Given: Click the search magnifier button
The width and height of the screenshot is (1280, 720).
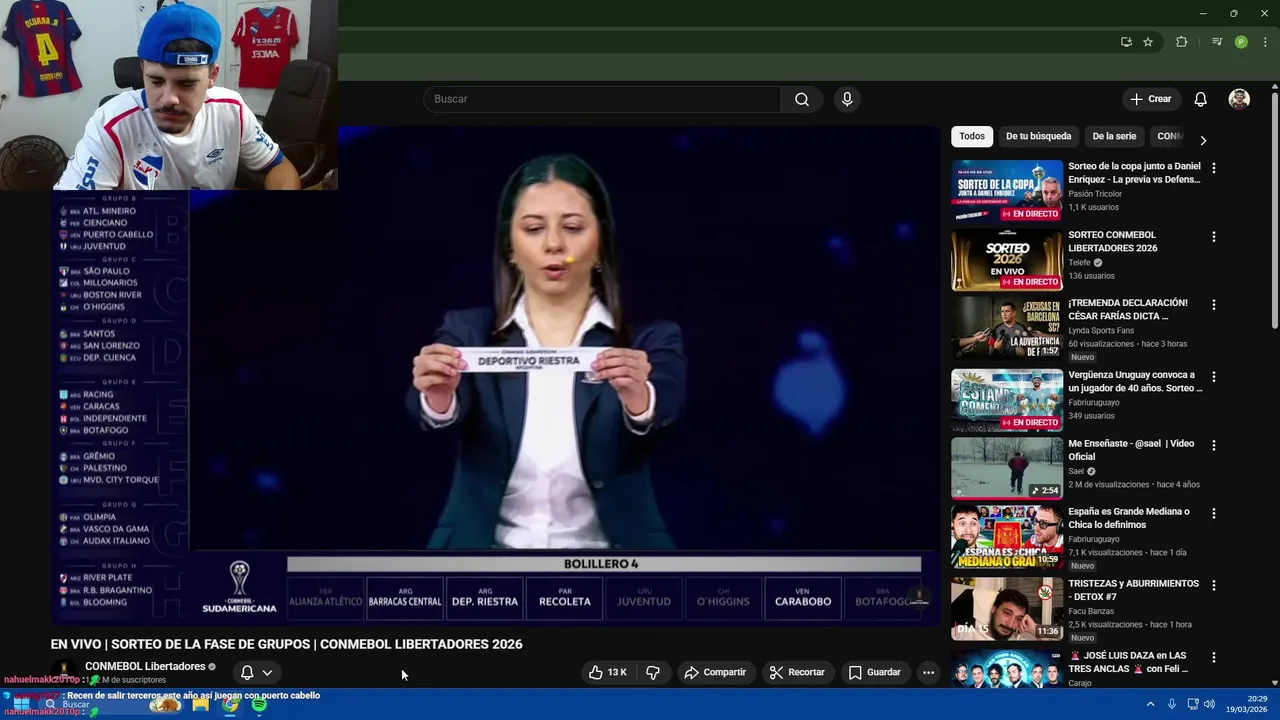Looking at the screenshot, I should 801,99.
